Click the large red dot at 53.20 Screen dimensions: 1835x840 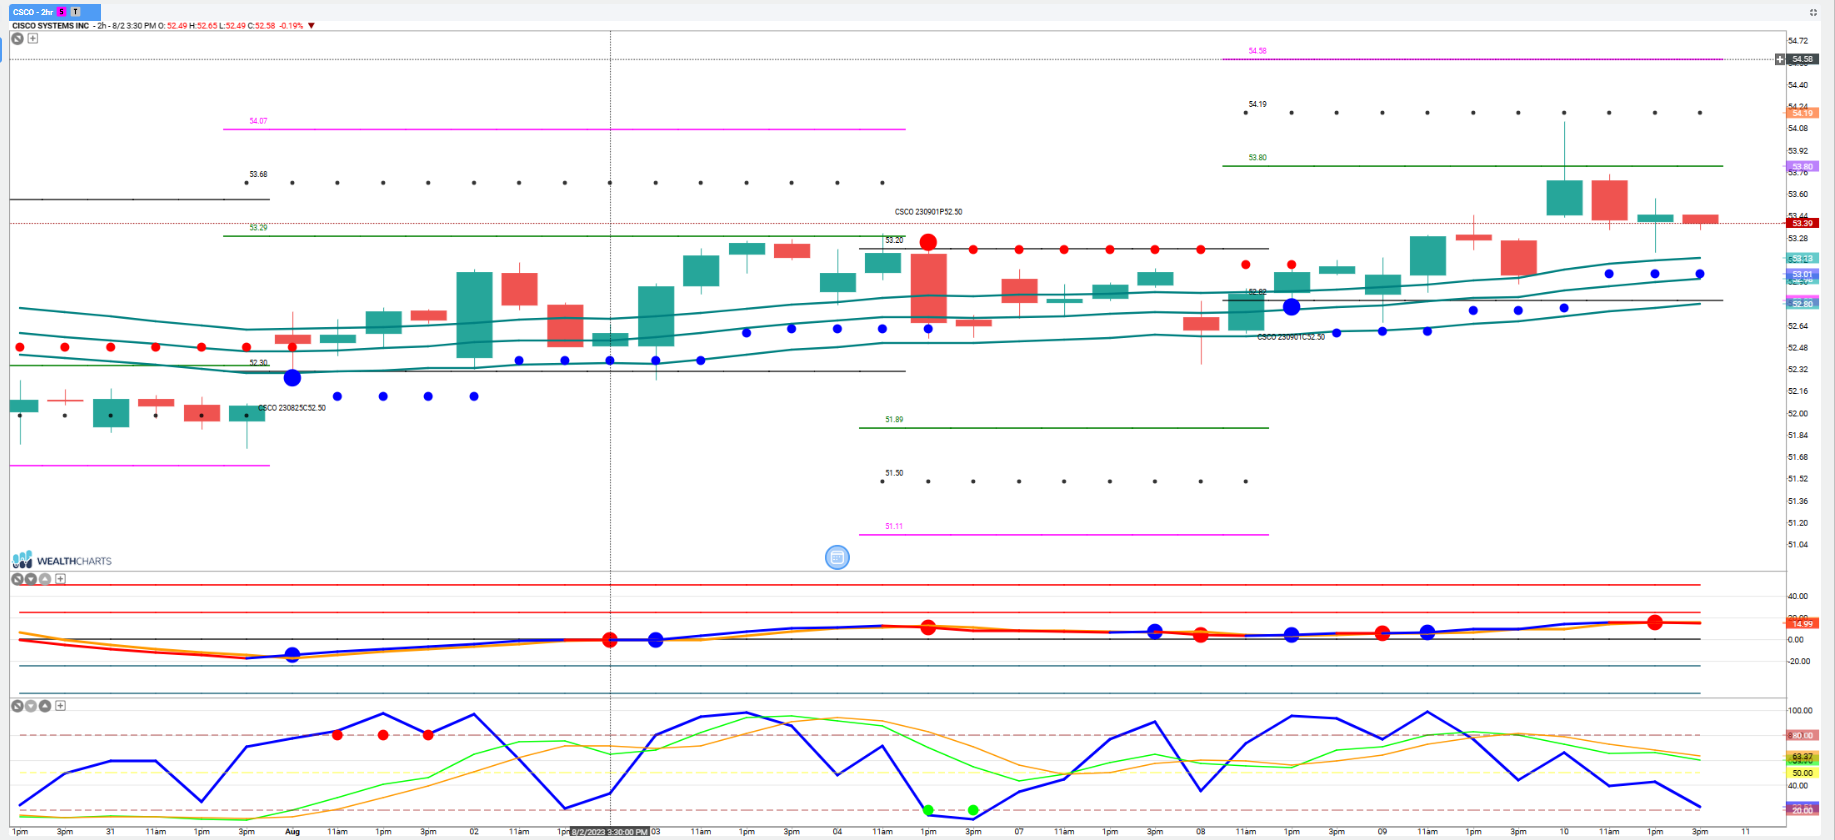pyautogui.click(x=928, y=242)
